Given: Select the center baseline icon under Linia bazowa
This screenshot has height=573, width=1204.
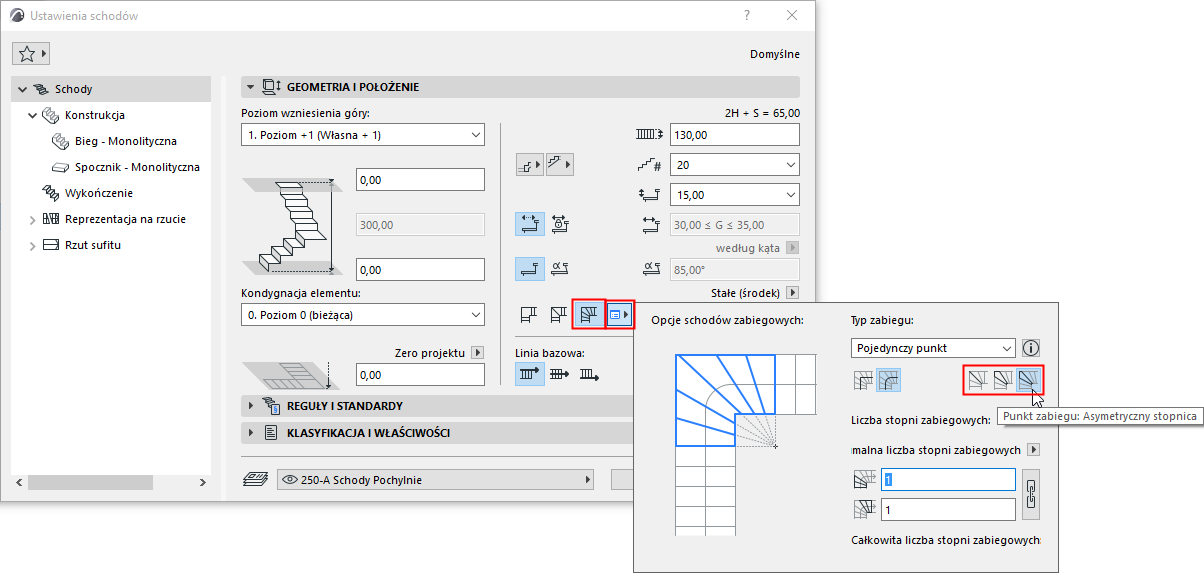Looking at the screenshot, I should [x=558, y=375].
